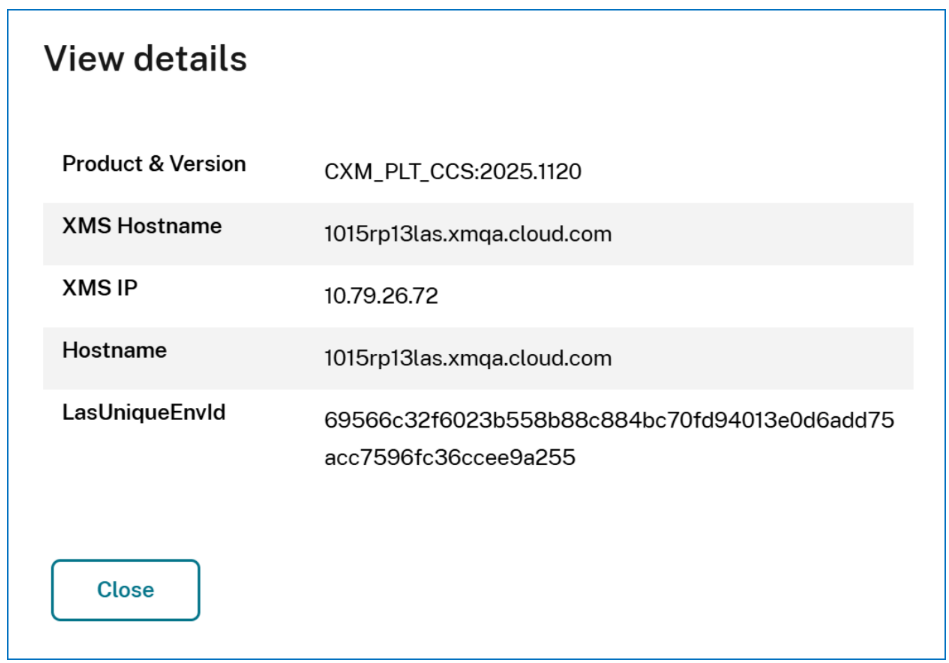This screenshot has height=663, width=949.
Task: Click the value beside the plain Hostname label
Action: click(x=468, y=358)
